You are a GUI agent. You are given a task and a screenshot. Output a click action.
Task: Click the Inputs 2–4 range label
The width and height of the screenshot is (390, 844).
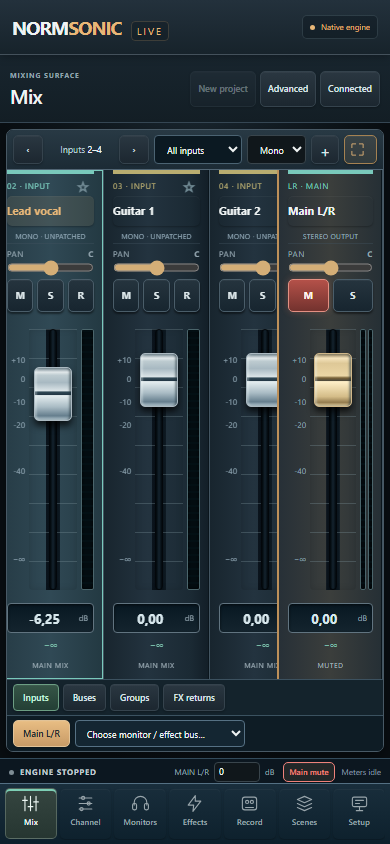coord(81,150)
